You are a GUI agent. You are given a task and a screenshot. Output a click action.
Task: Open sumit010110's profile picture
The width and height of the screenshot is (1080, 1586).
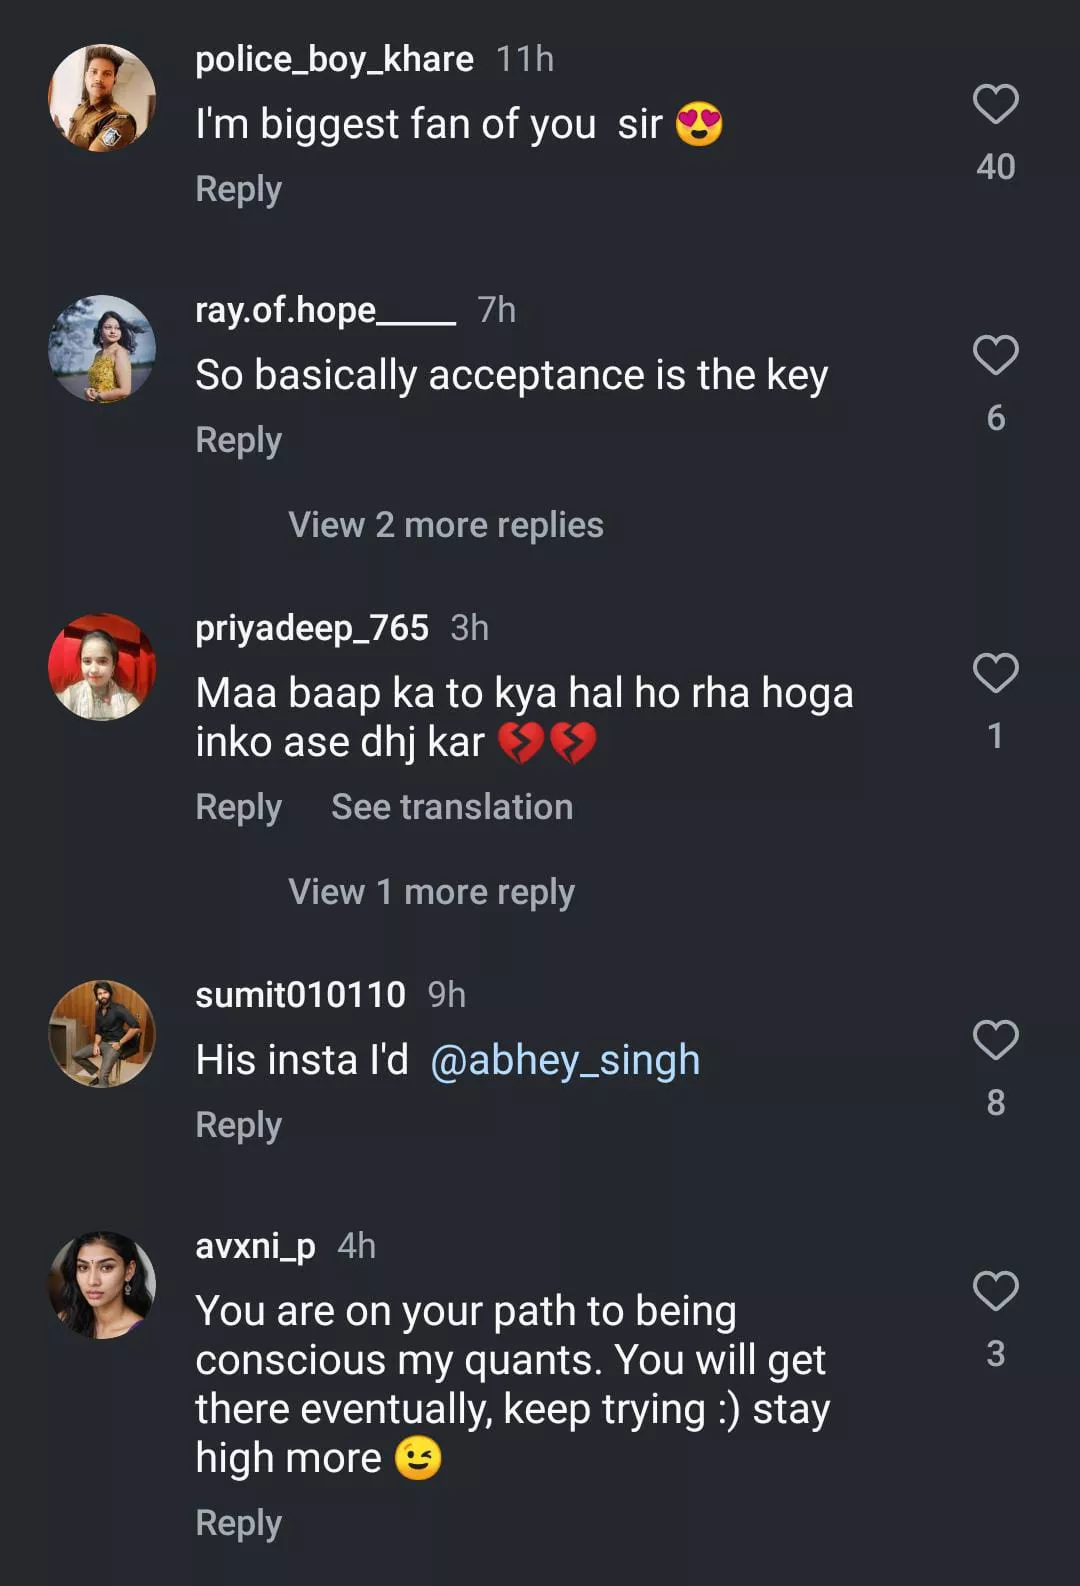(102, 1034)
